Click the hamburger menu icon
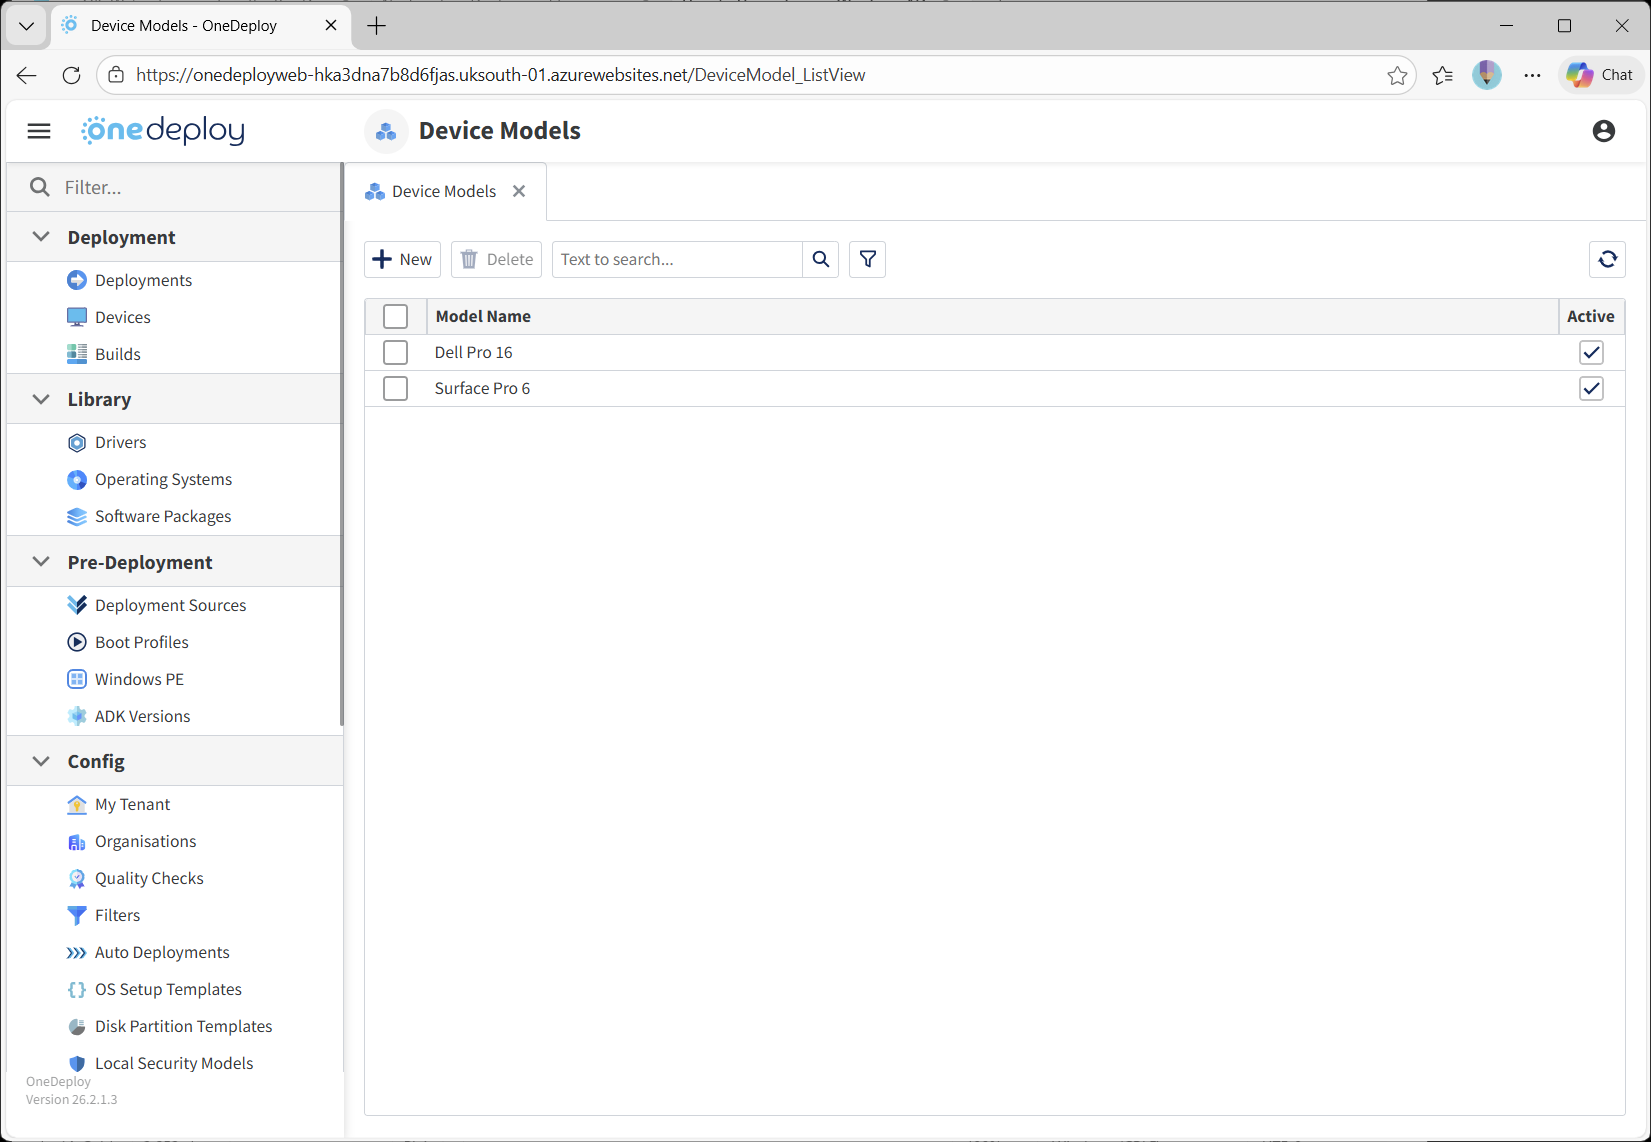The width and height of the screenshot is (1651, 1142). coord(39,131)
